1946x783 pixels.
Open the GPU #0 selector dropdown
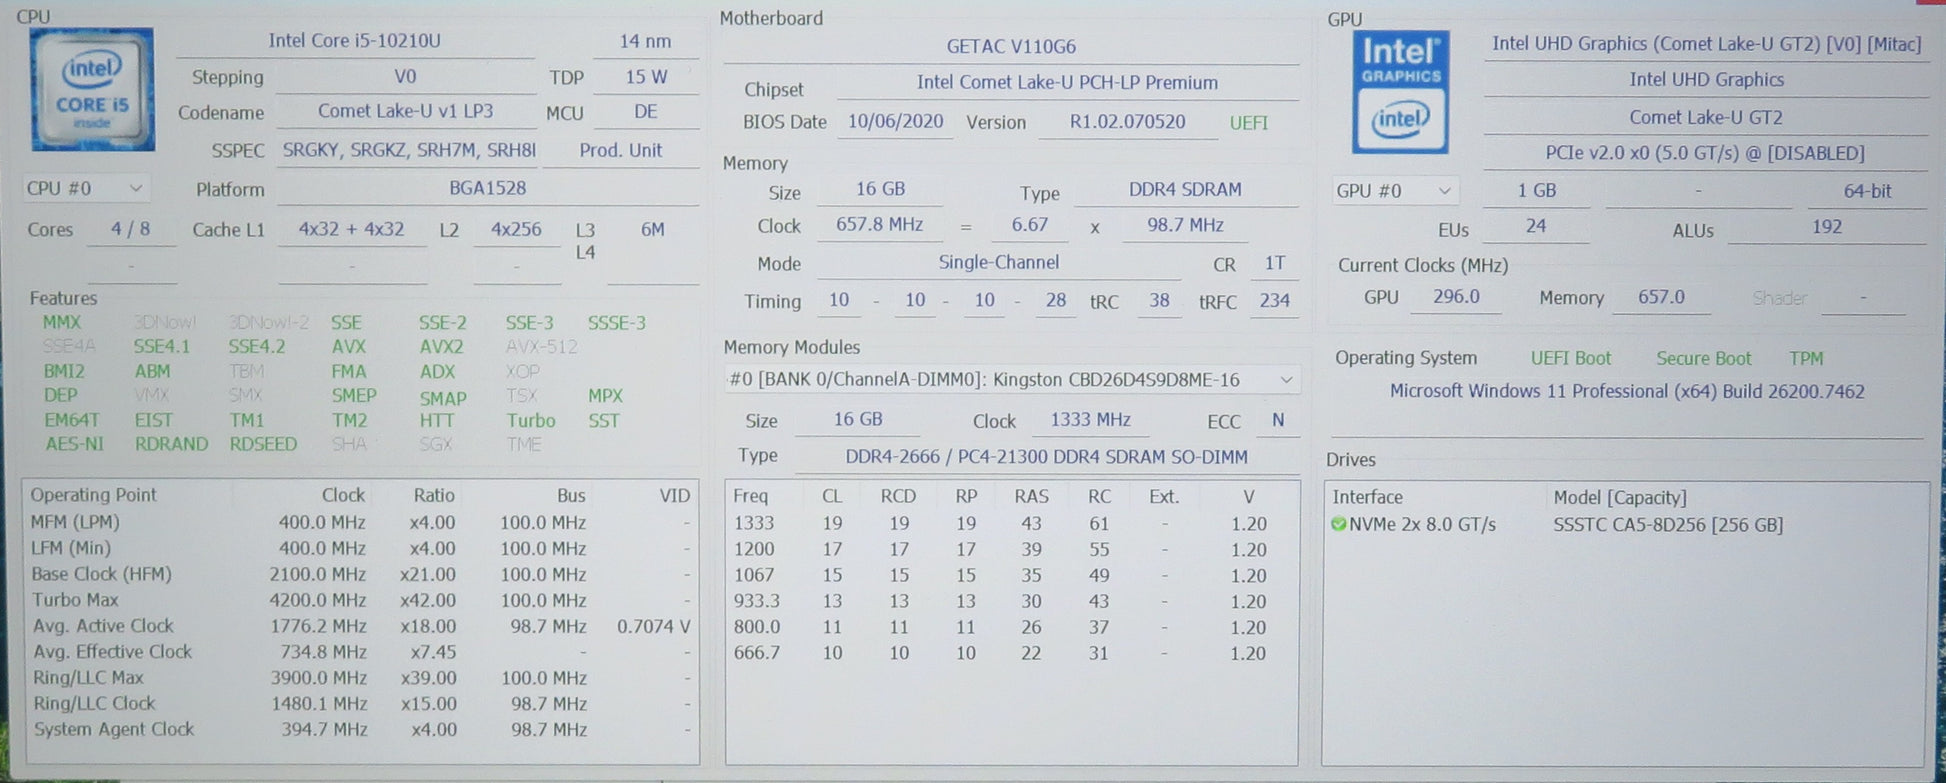[1393, 191]
